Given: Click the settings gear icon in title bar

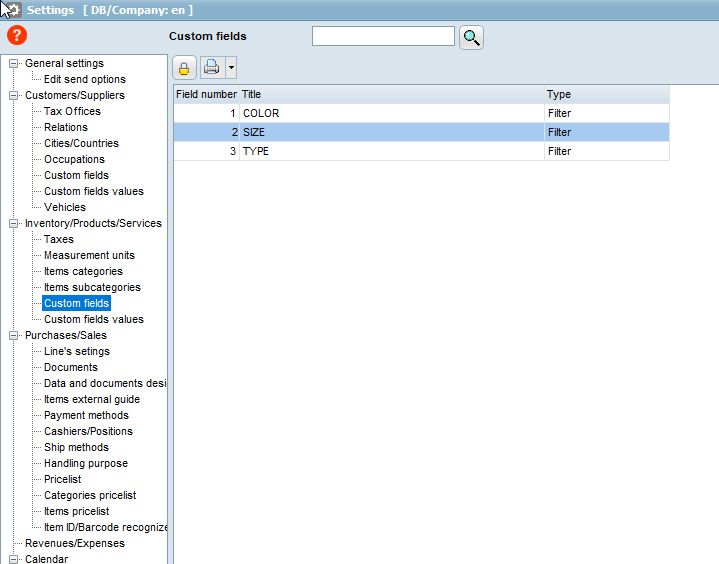Looking at the screenshot, I should point(13,10).
